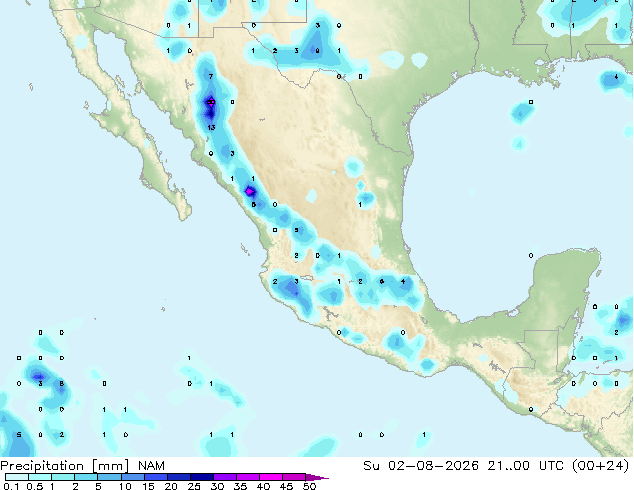Click the '13' precipitation value on map
The width and height of the screenshot is (634, 490).
pos(211,128)
